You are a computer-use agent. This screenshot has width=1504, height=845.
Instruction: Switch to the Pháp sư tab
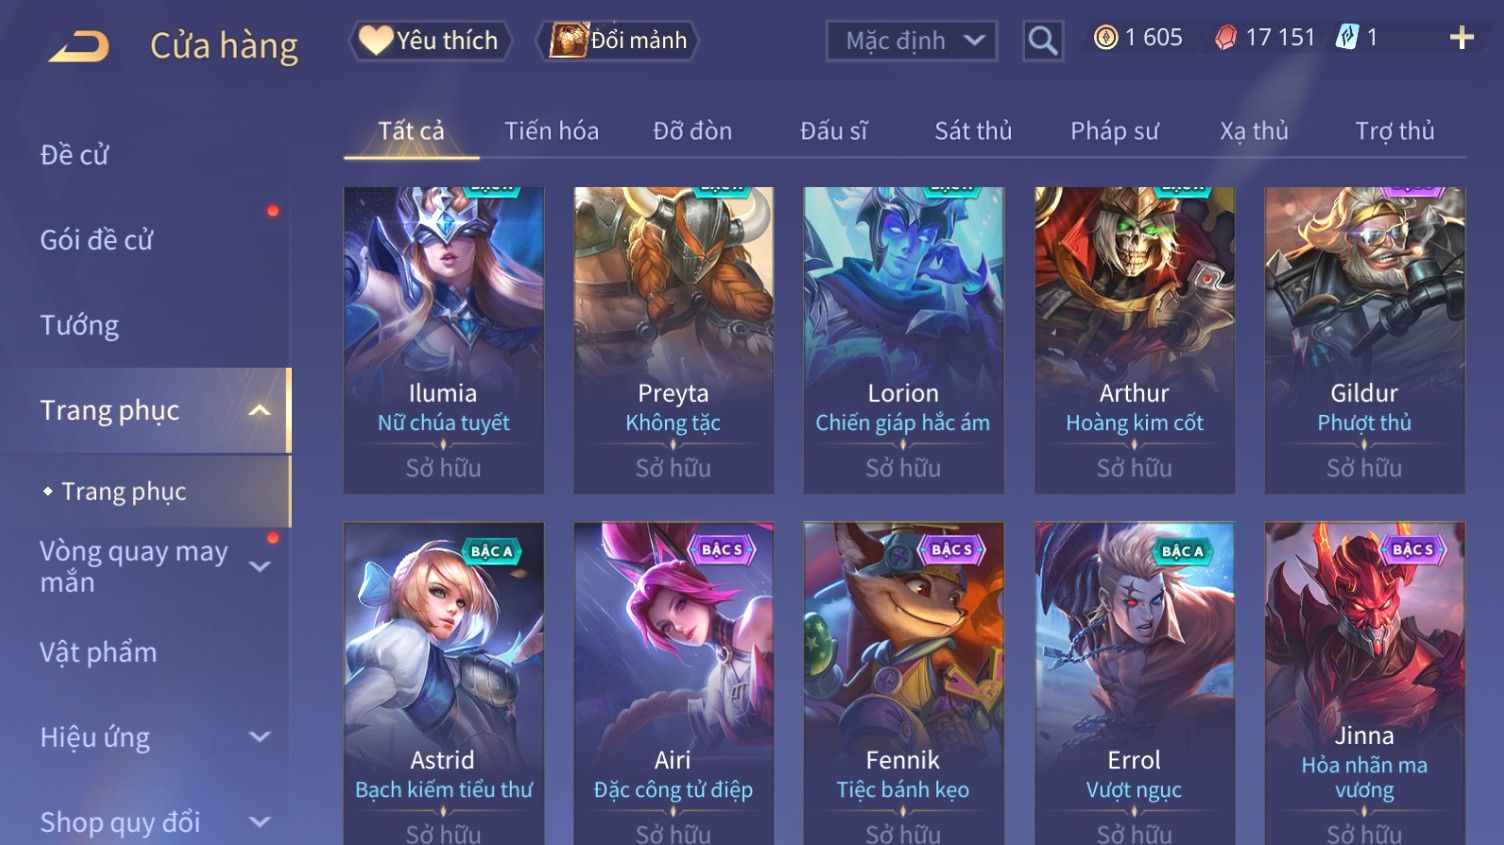(1114, 131)
